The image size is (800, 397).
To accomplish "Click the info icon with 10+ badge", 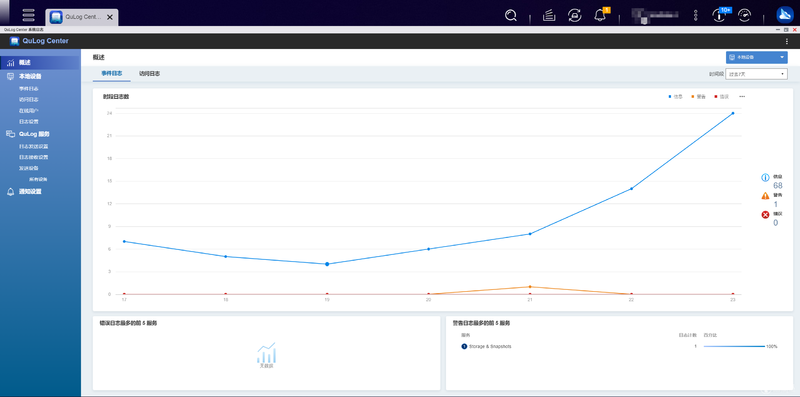I will click(x=719, y=15).
